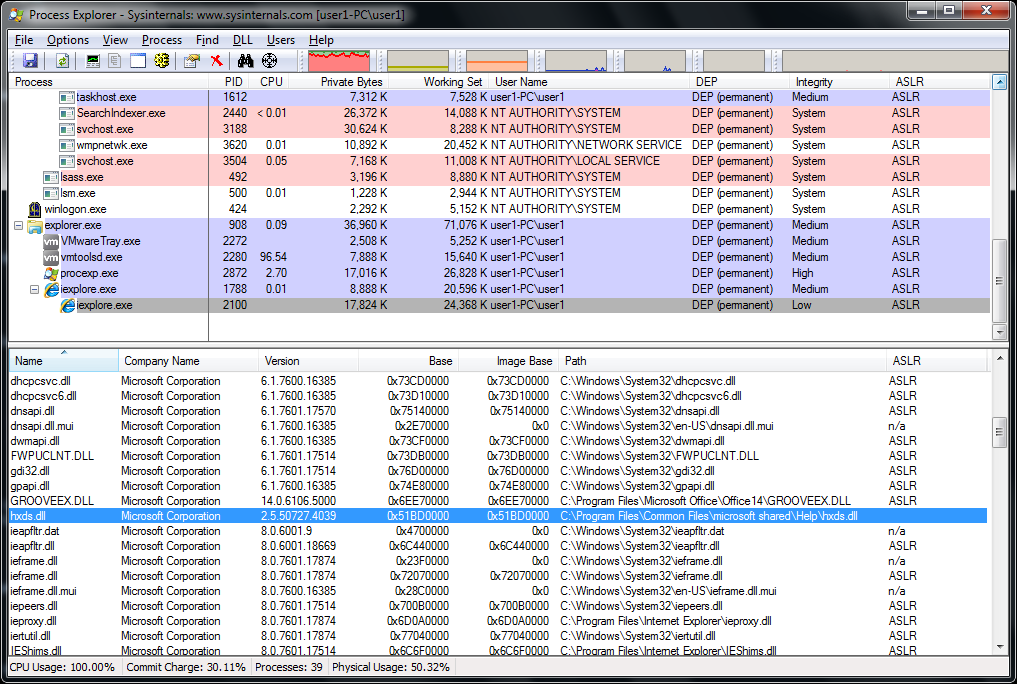This screenshot has height=684, width=1017.
Task: Select the dnsapi.dll.mui row
Action: (x=498, y=426)
